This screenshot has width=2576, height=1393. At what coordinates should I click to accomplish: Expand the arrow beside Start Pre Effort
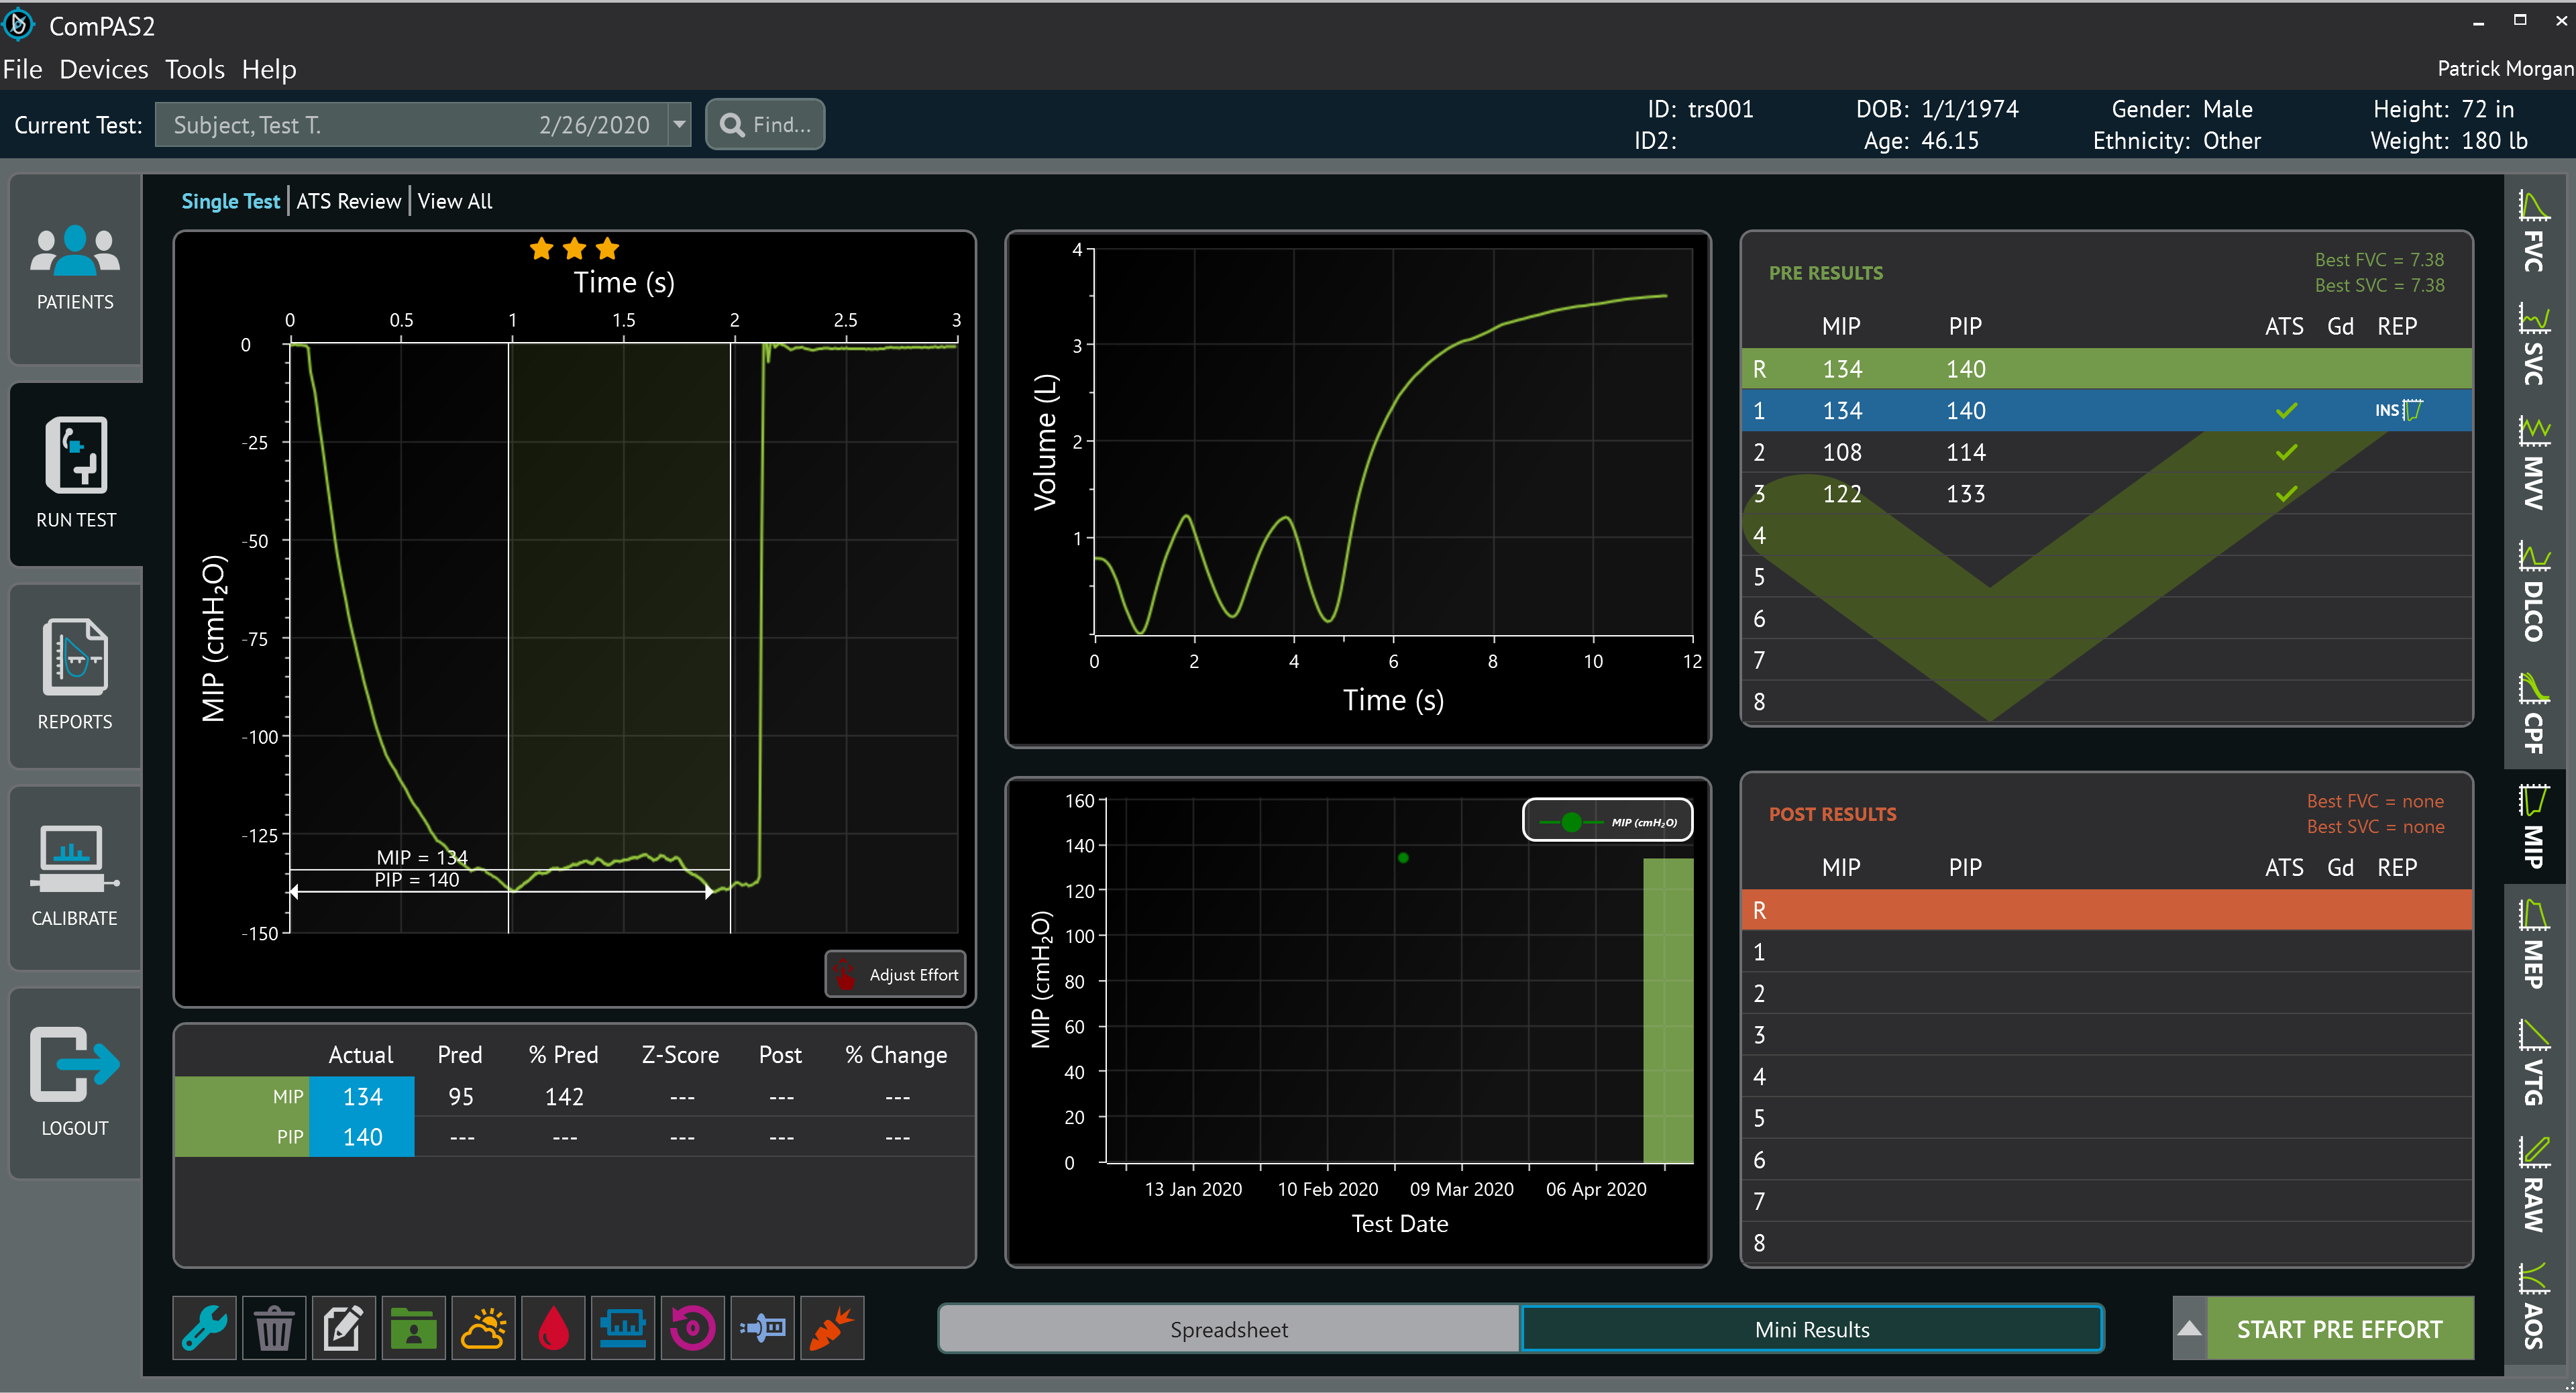tap(2189, 1328)
